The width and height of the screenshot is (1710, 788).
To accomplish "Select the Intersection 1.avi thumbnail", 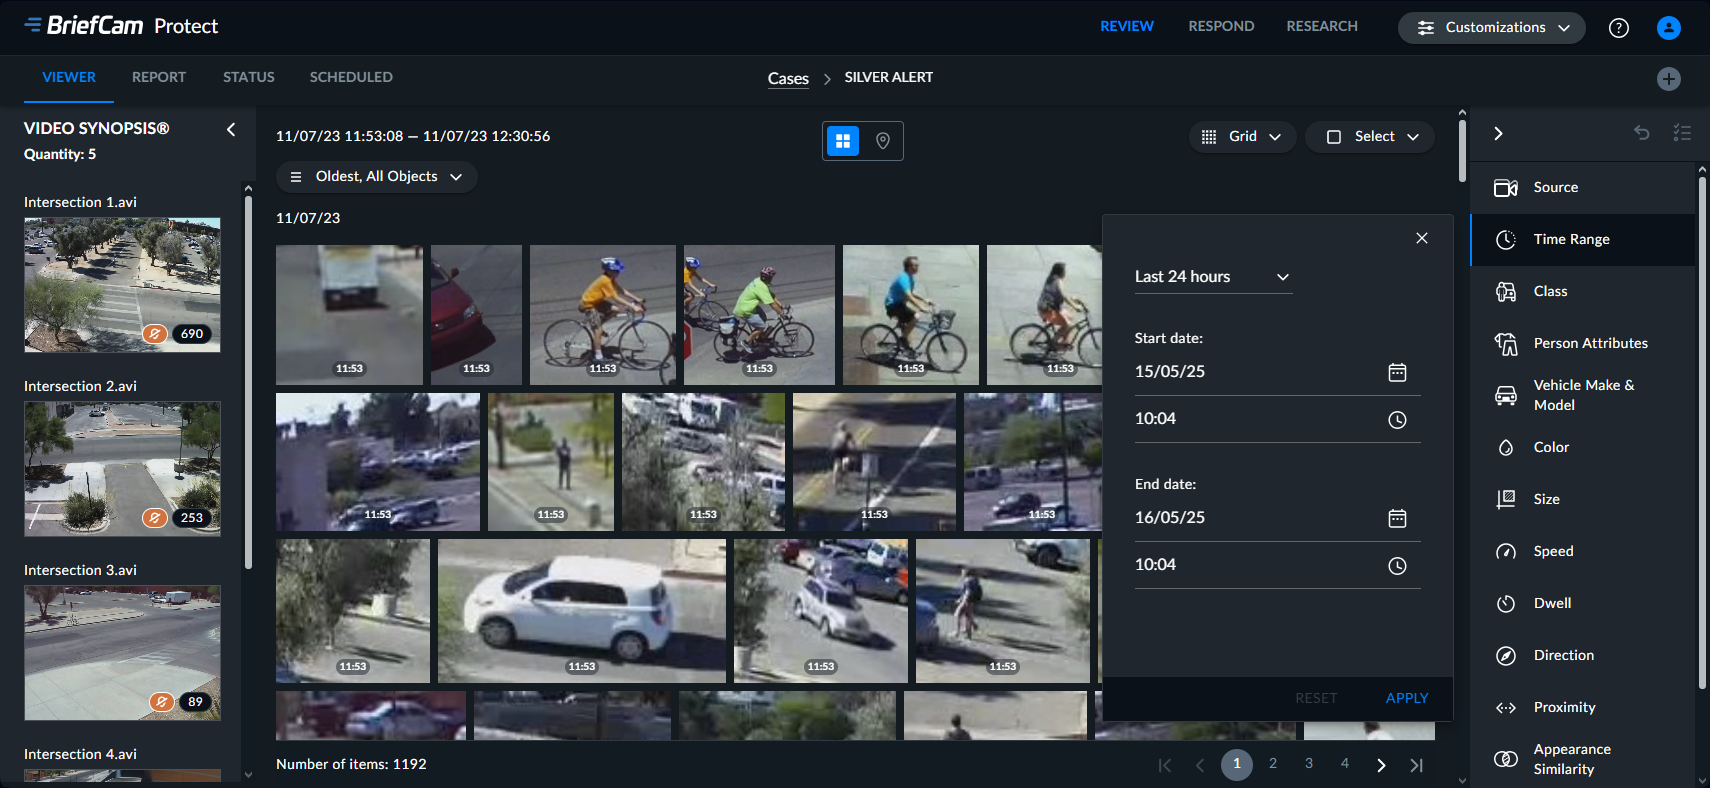I will click(x=122, y=285).
